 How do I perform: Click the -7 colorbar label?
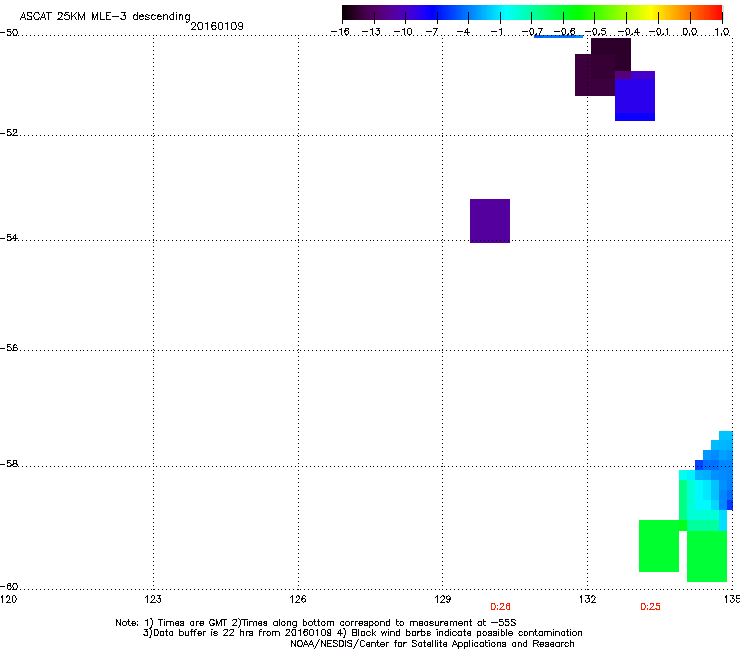click(x=432, y=32)
